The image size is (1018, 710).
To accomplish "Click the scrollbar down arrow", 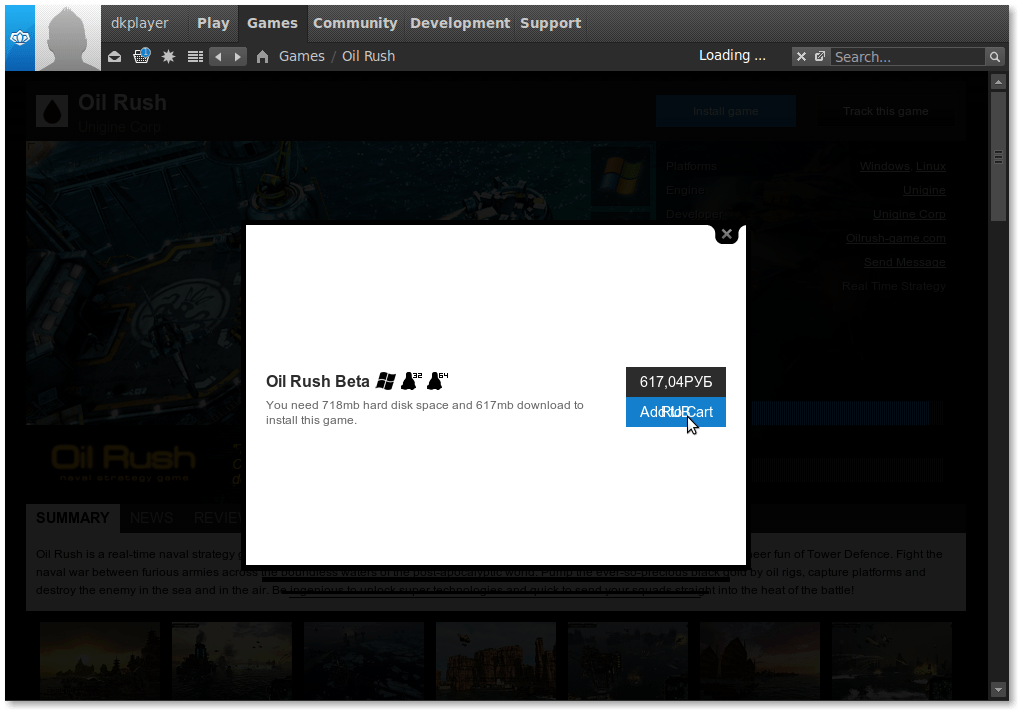I will coord(998,689).
